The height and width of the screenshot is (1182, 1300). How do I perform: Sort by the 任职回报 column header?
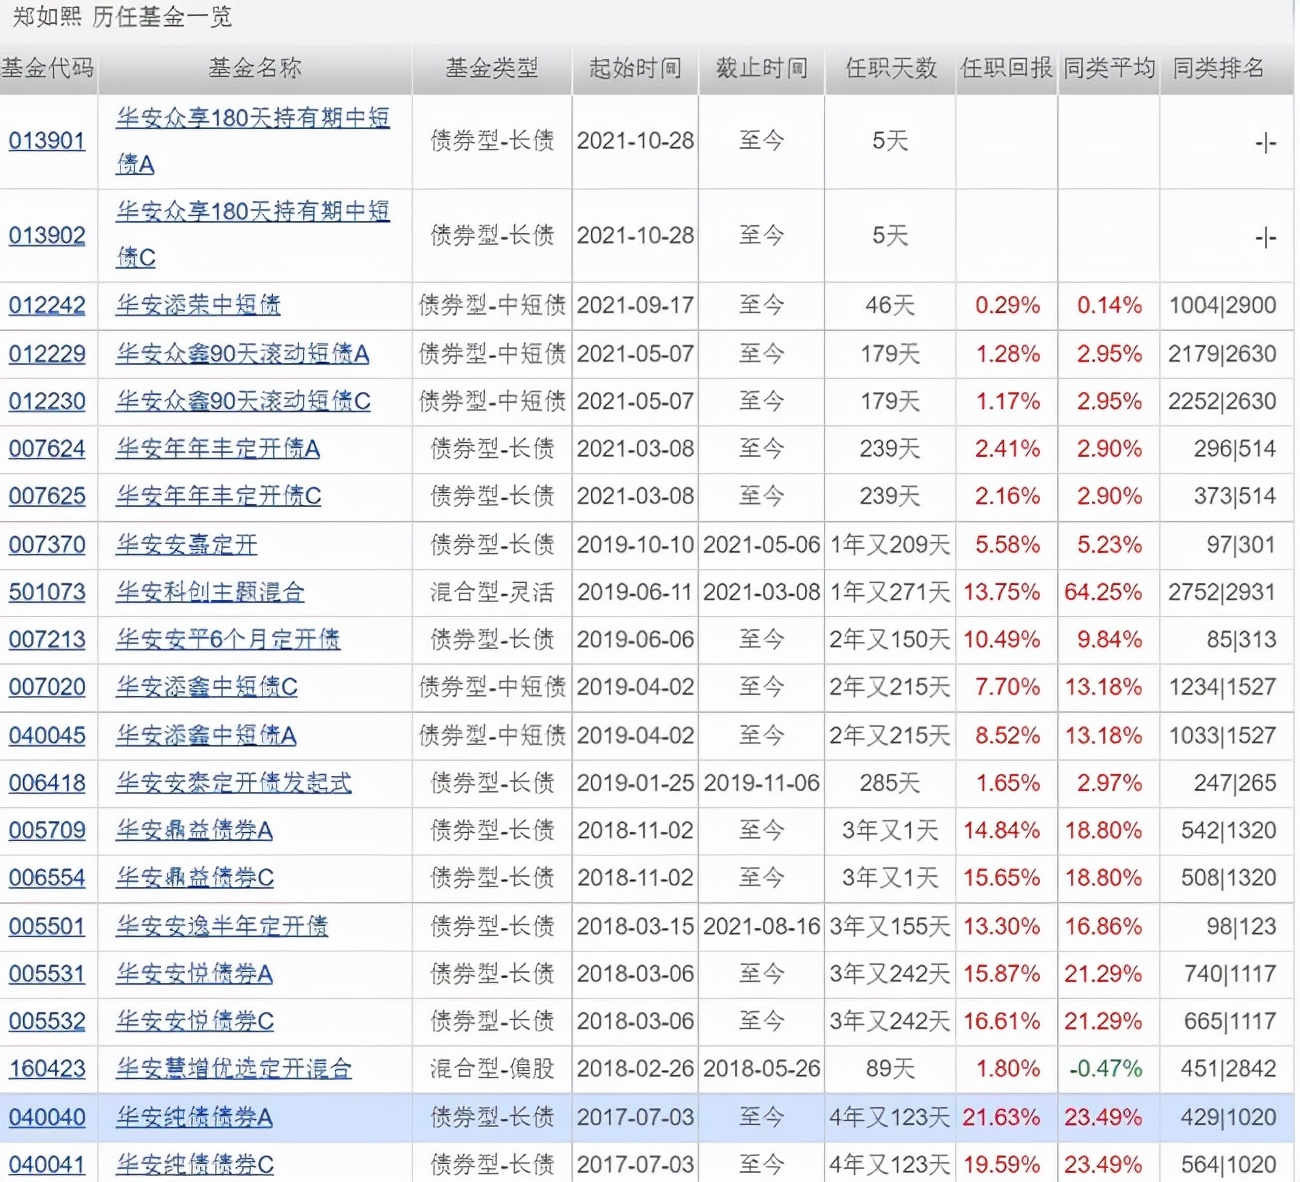tap(1004, 70)
